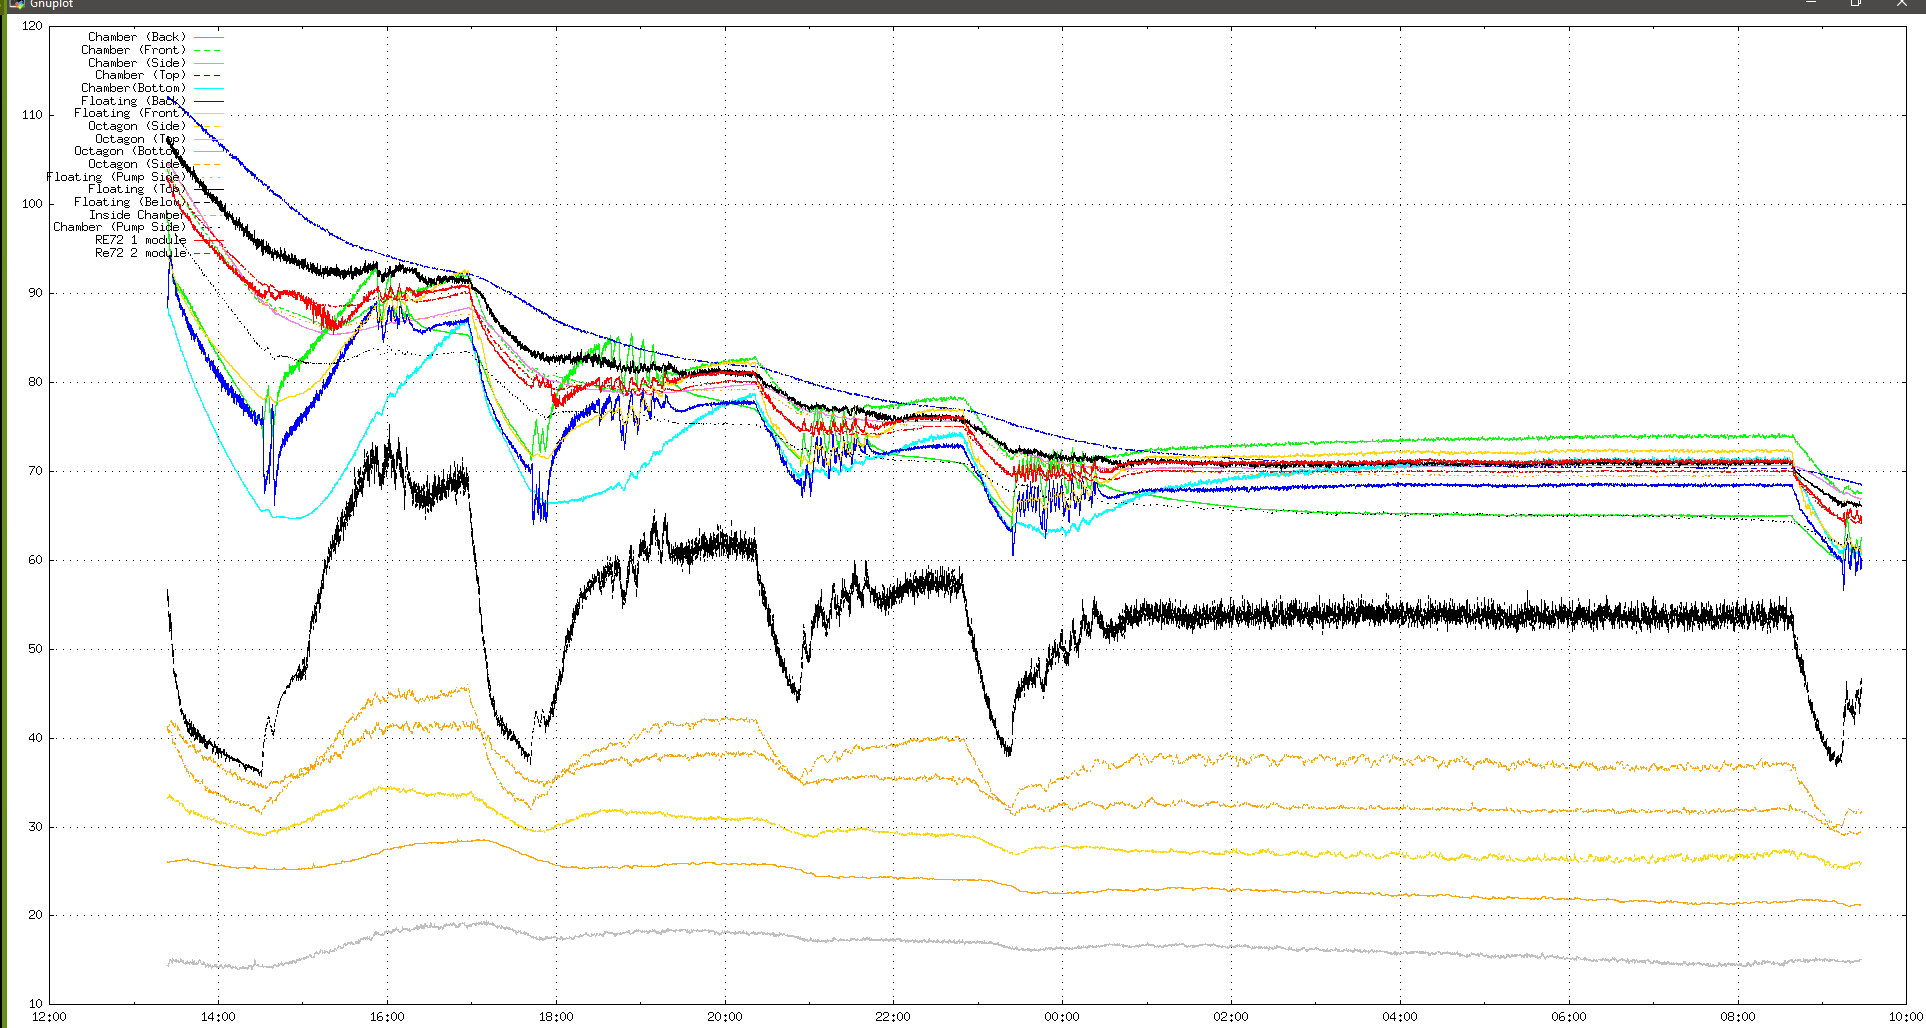Minimize the Gnuplot window
Viewport: 1926px width, 1028px height.
tap(1811, 4)
